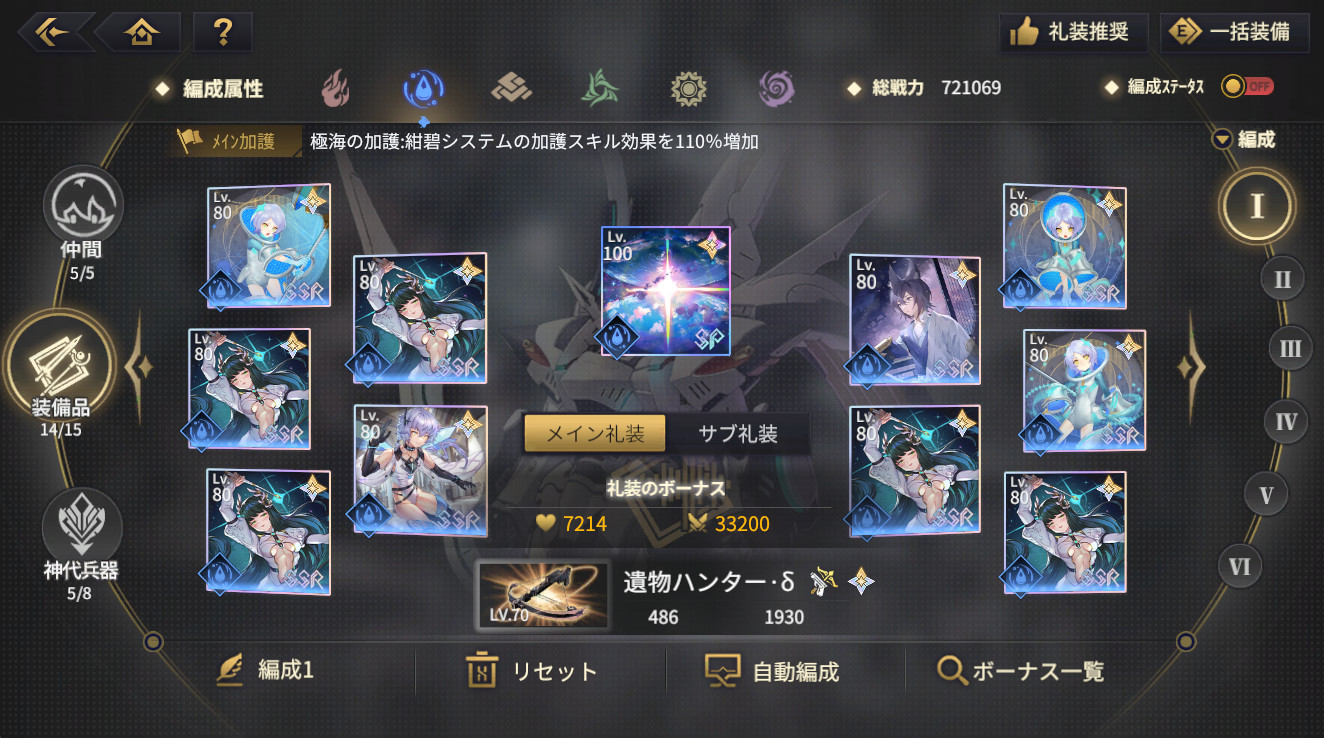This screenshot has height=738, width=1324.
Task: Open help with question mark icon
Action: (222, 32)
